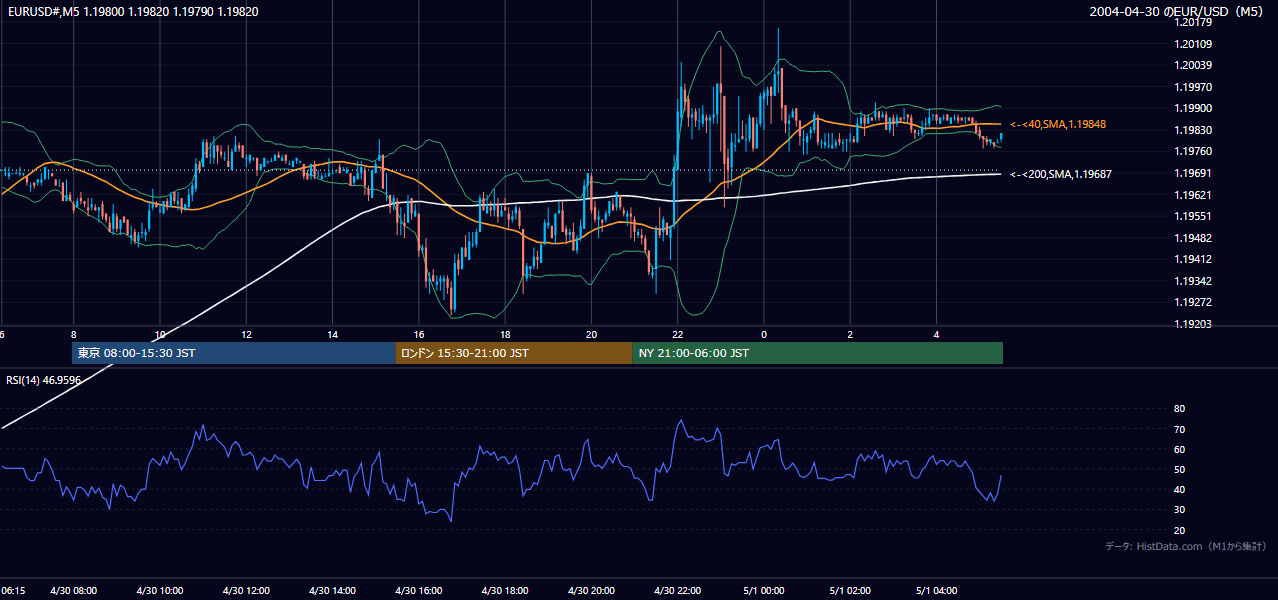This screenshot has height=600, width=1278.
Task: Click price axis label 1.19342
Action: pos(1194,281)
